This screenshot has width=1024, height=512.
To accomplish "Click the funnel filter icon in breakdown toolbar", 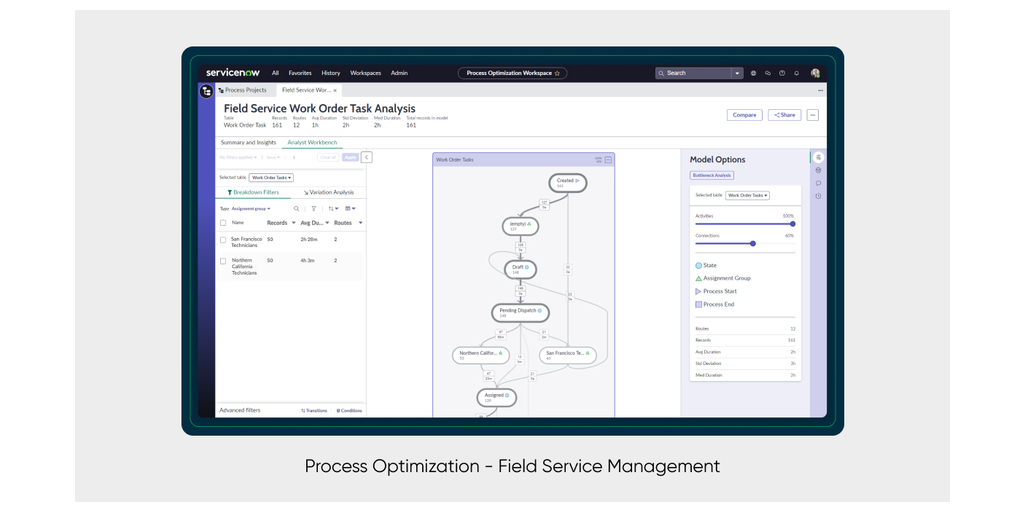I will click(313, 209).
